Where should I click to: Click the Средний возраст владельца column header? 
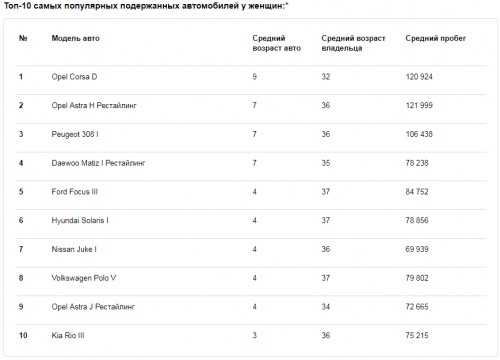tap(353, 43)
